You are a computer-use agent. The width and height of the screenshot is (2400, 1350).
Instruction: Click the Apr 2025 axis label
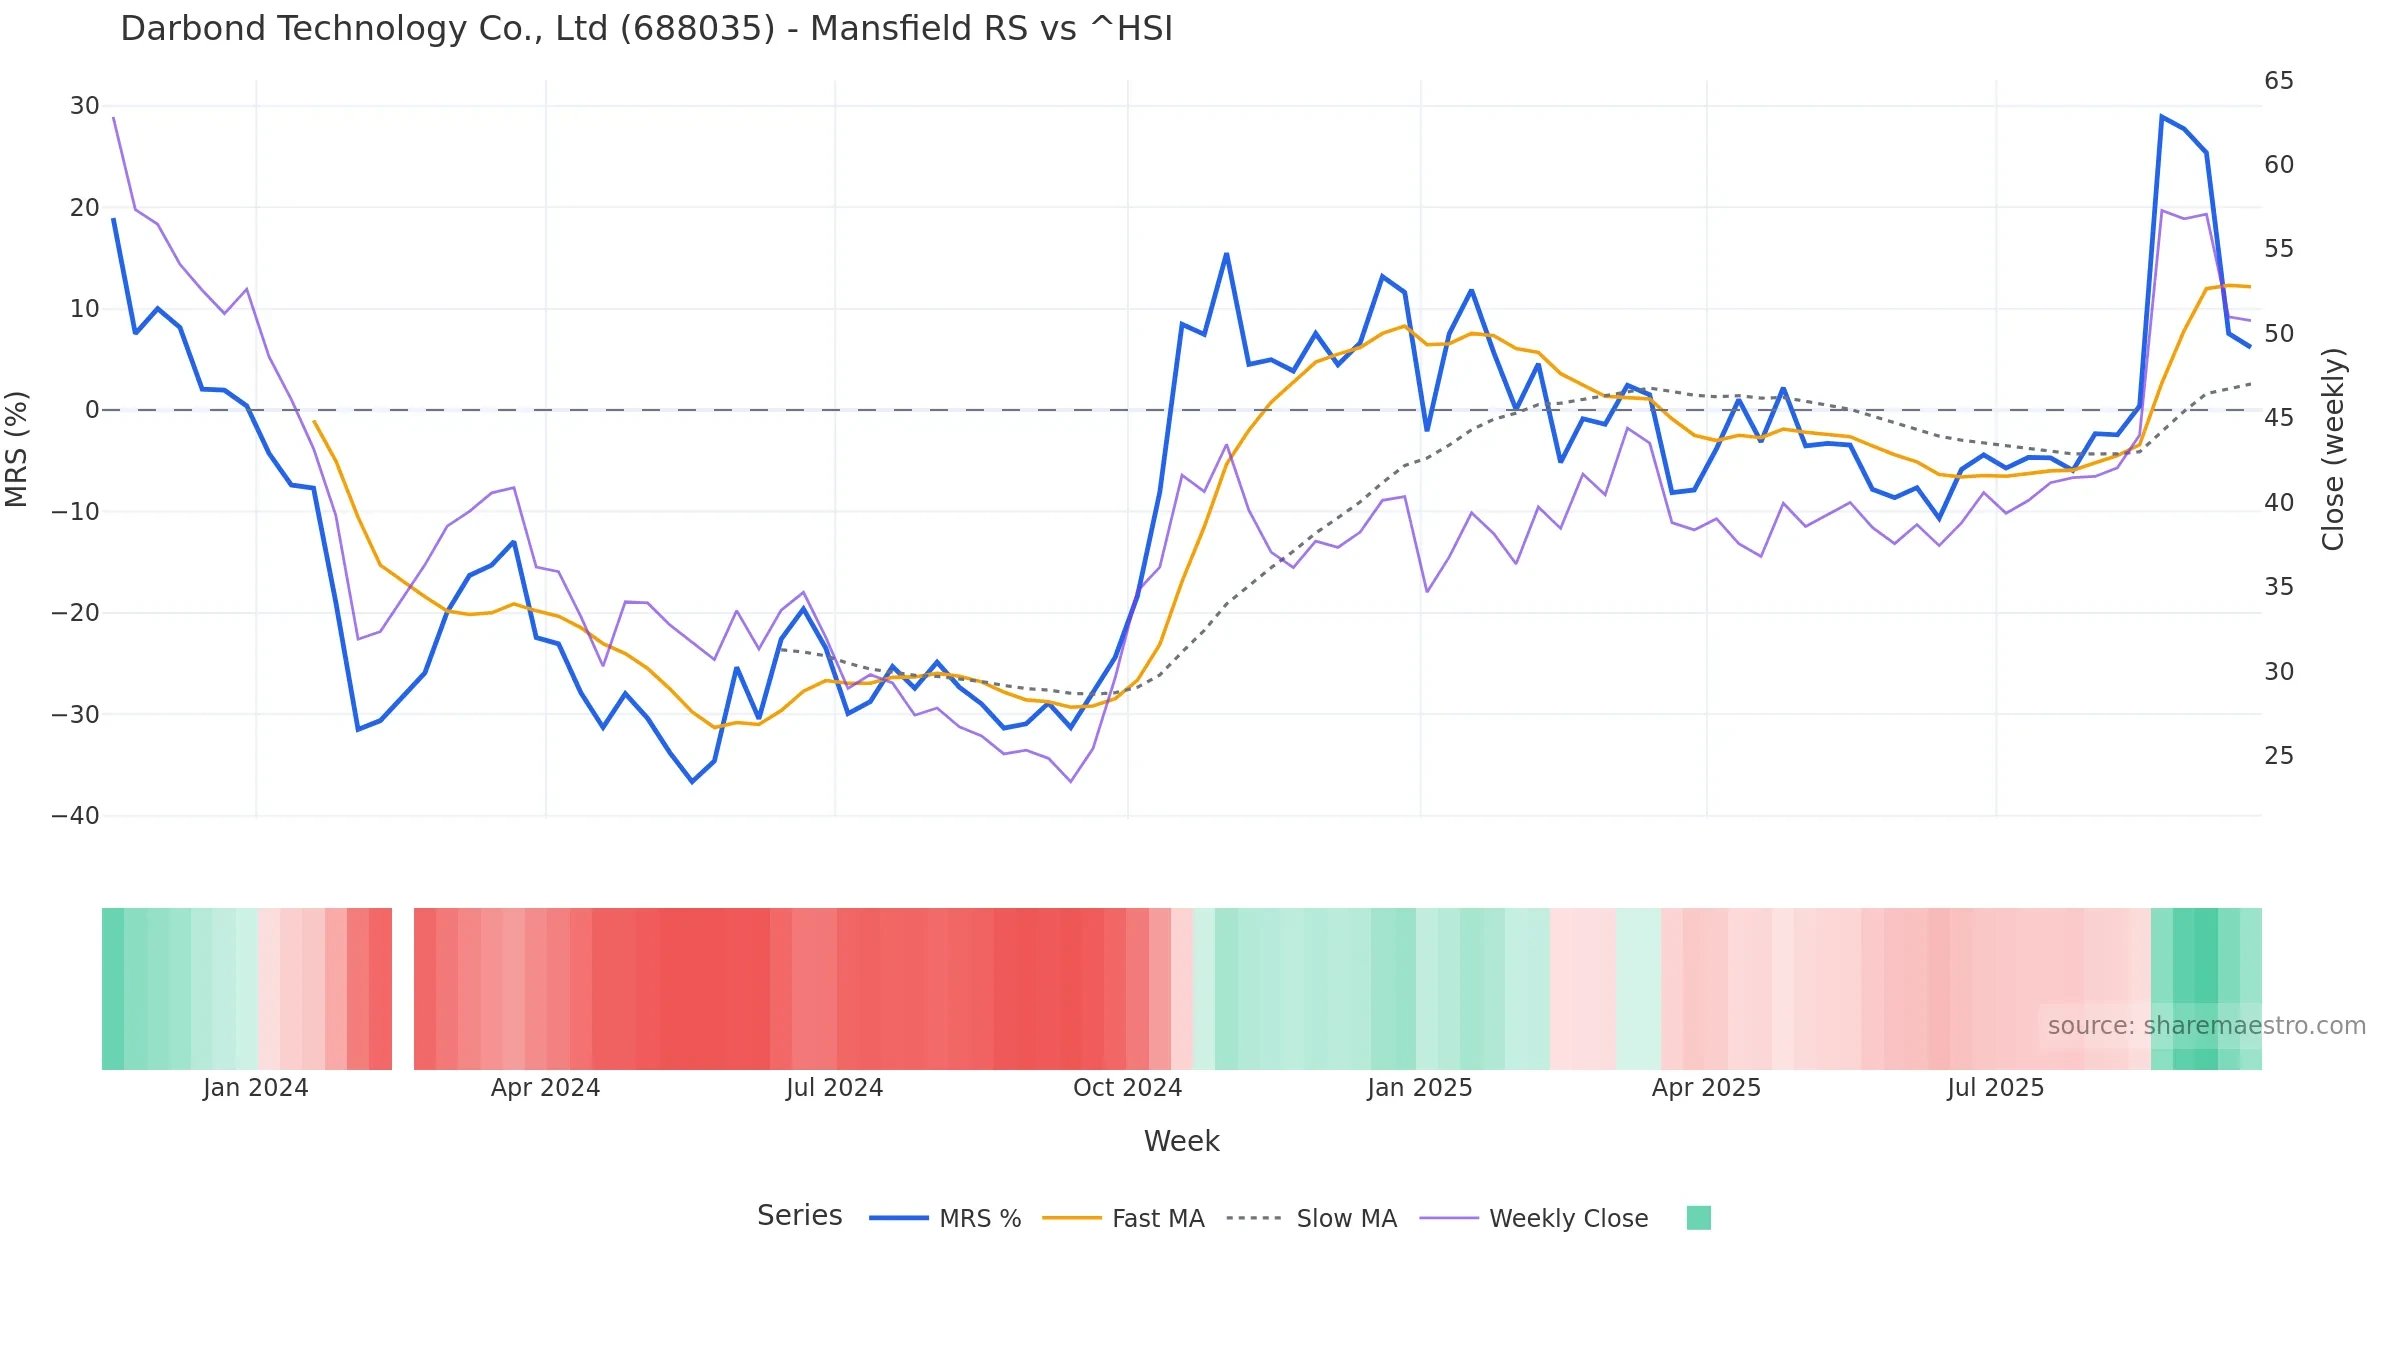pyautogui.click(x=1706, y=1088)
